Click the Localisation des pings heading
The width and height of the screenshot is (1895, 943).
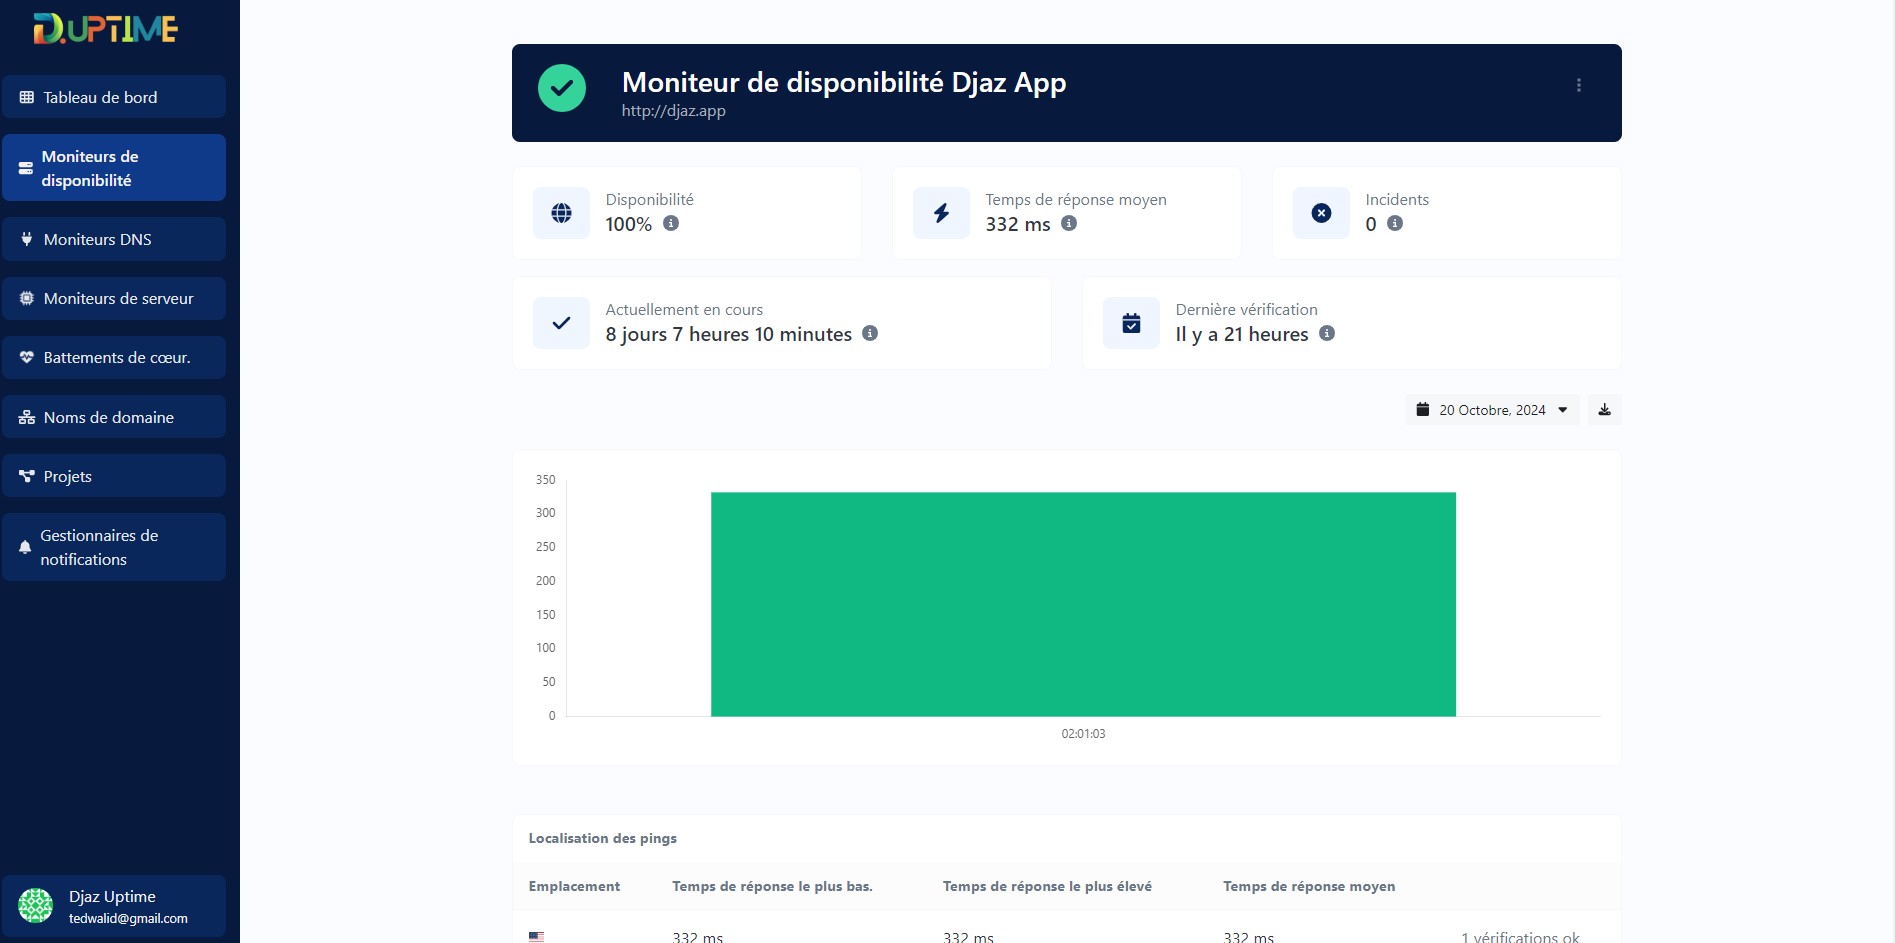pyautogui.click(x=602, y=838)
